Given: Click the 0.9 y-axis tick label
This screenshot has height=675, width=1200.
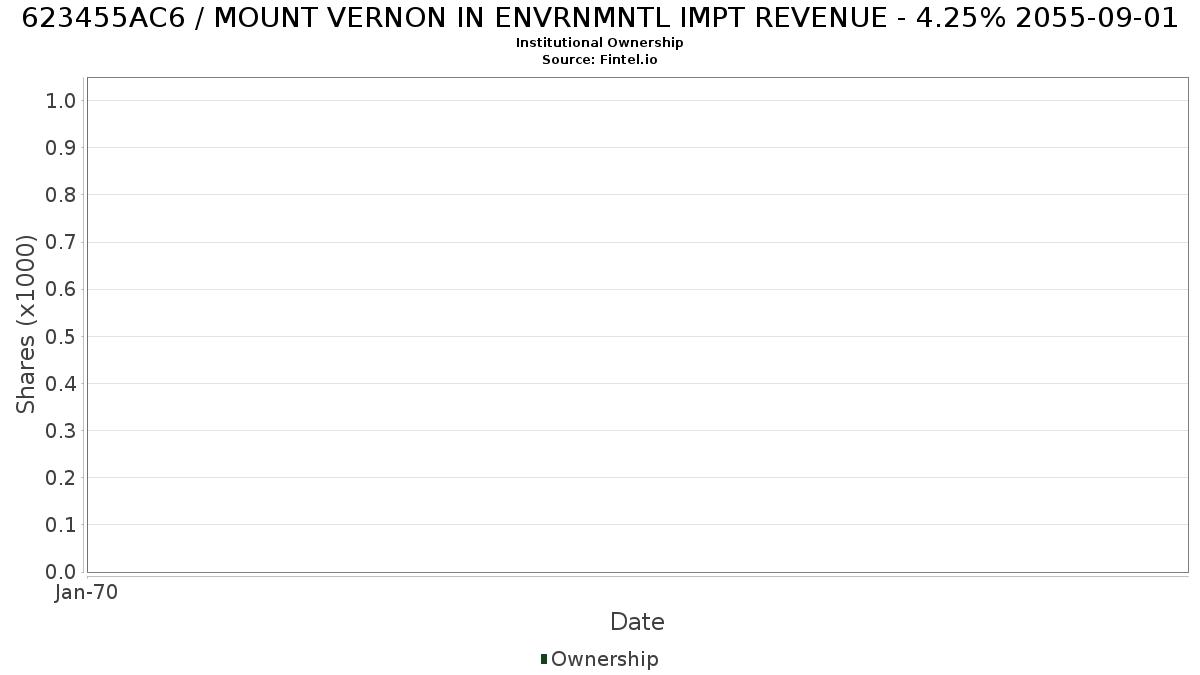Looking at the screenshot, I should 61,147.
